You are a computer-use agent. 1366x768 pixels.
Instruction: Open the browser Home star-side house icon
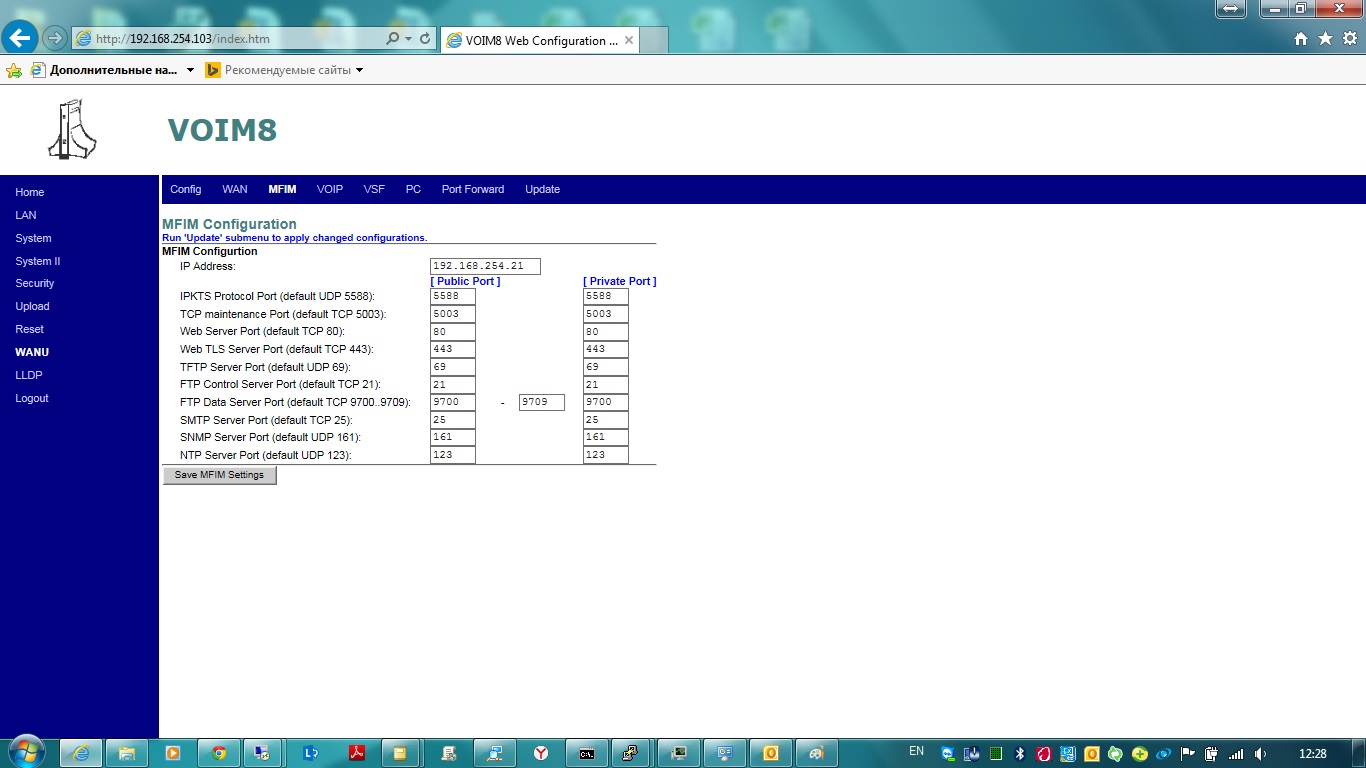1301,39
